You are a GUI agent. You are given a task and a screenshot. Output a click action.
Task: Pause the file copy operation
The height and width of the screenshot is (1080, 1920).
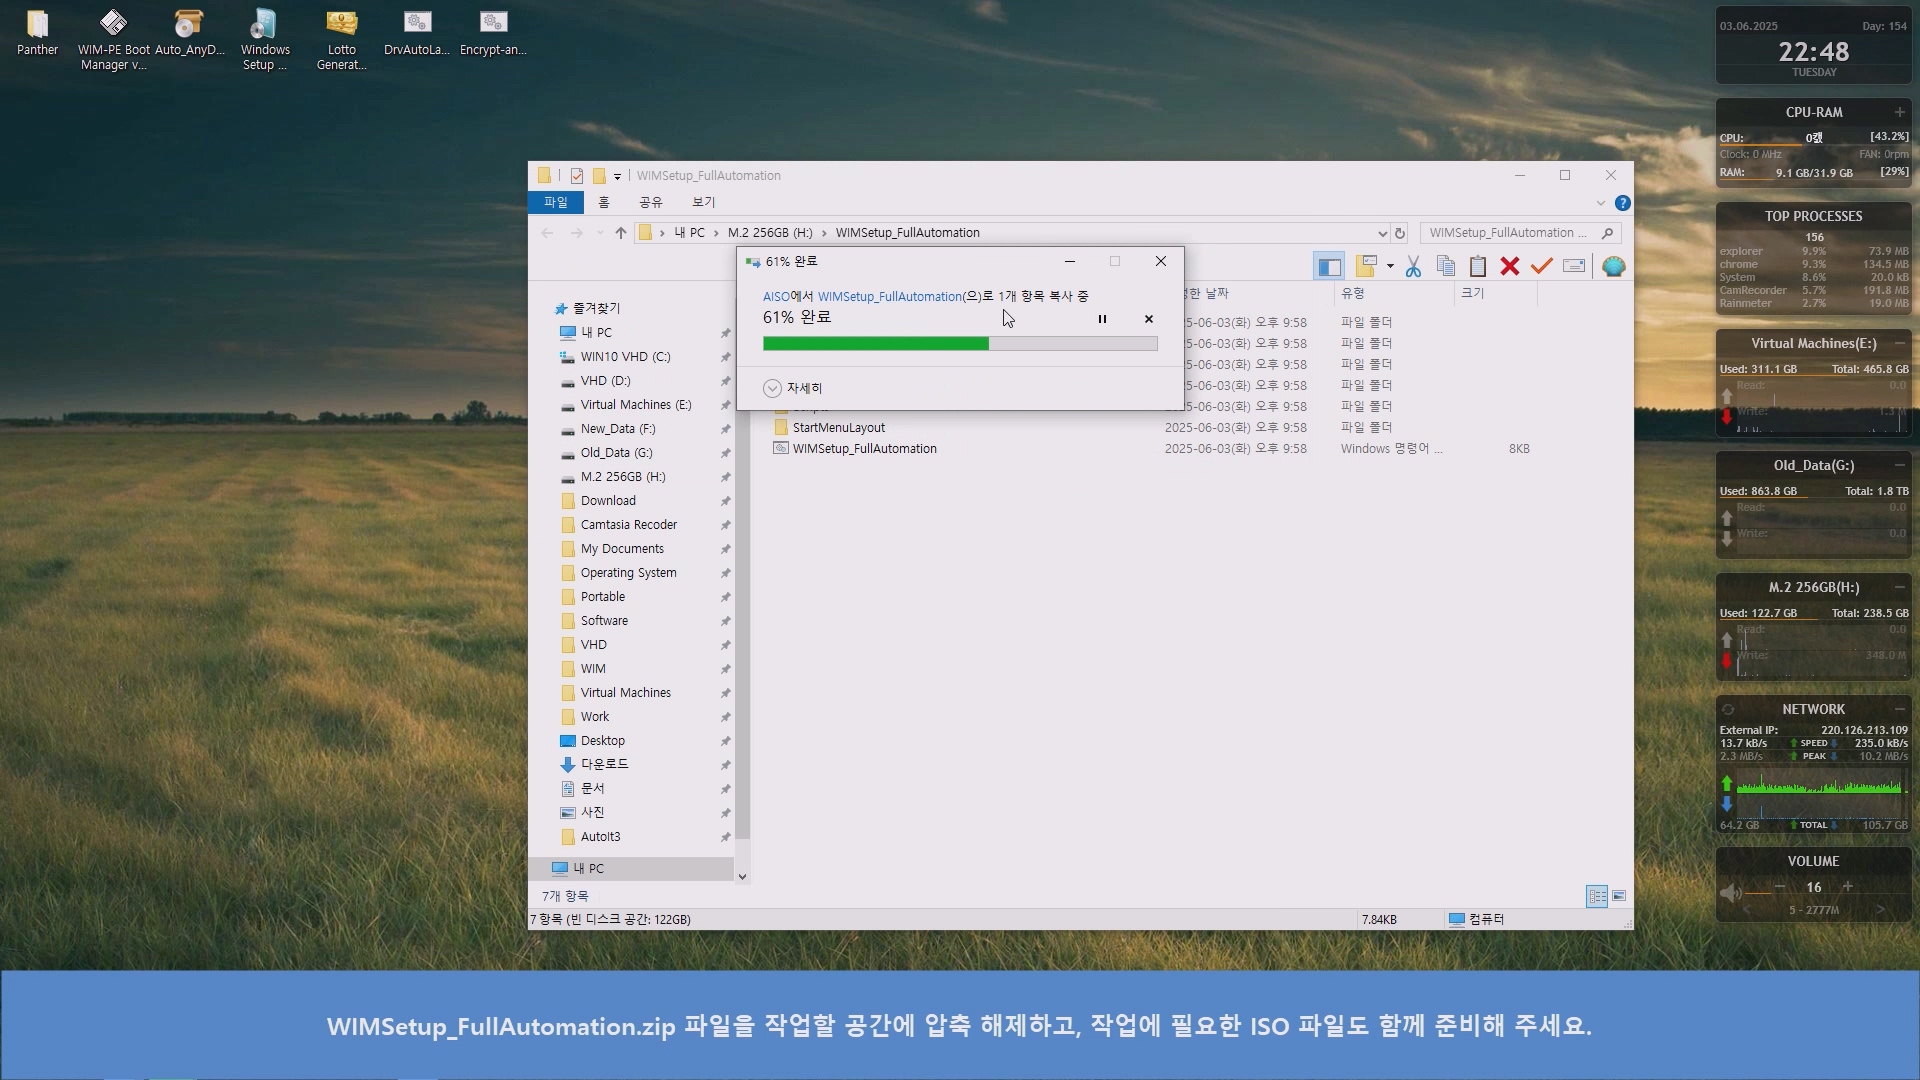pyautogui.click(x=1102, y=319)
